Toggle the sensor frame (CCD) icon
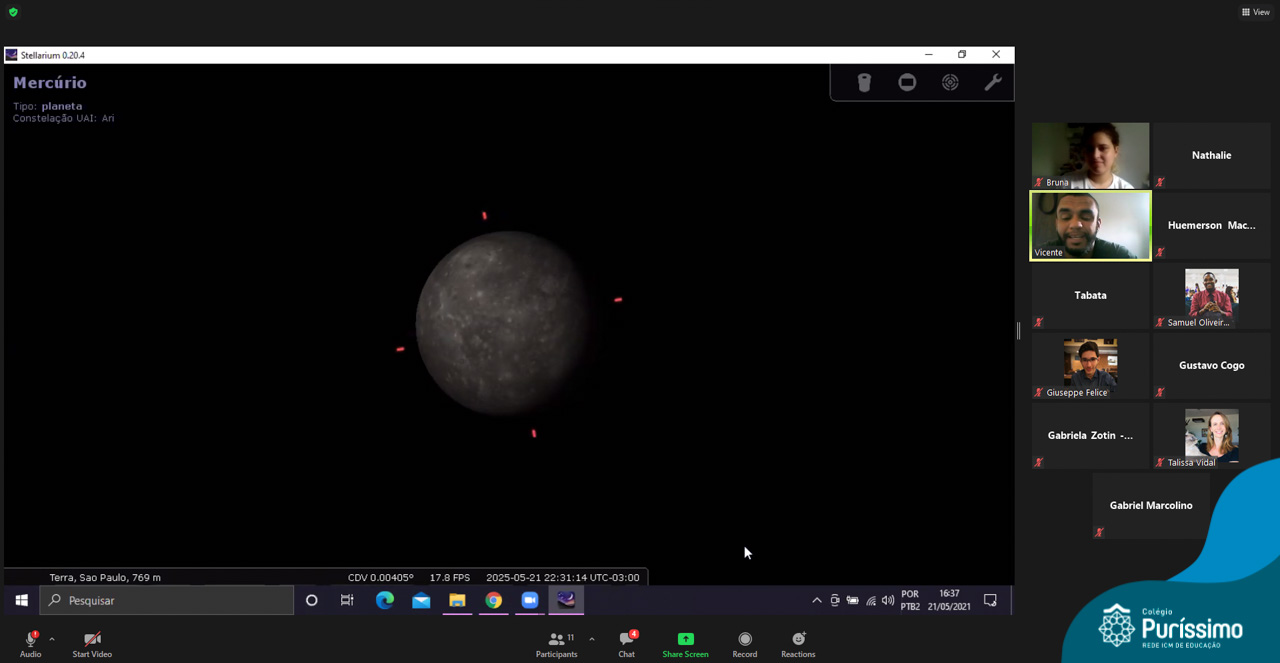Screen dimensions: 1280x663 pos(907,83)
